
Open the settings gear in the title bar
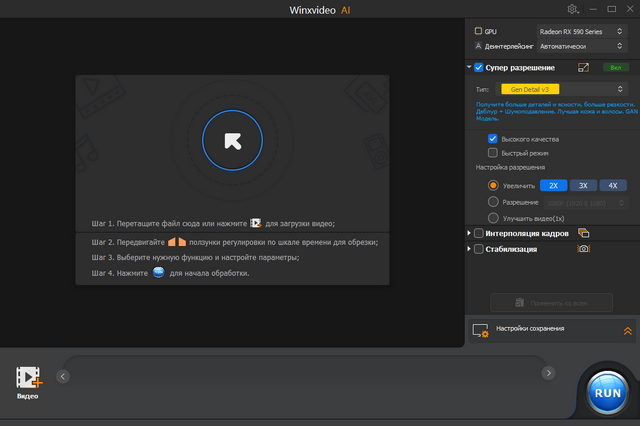573,9
